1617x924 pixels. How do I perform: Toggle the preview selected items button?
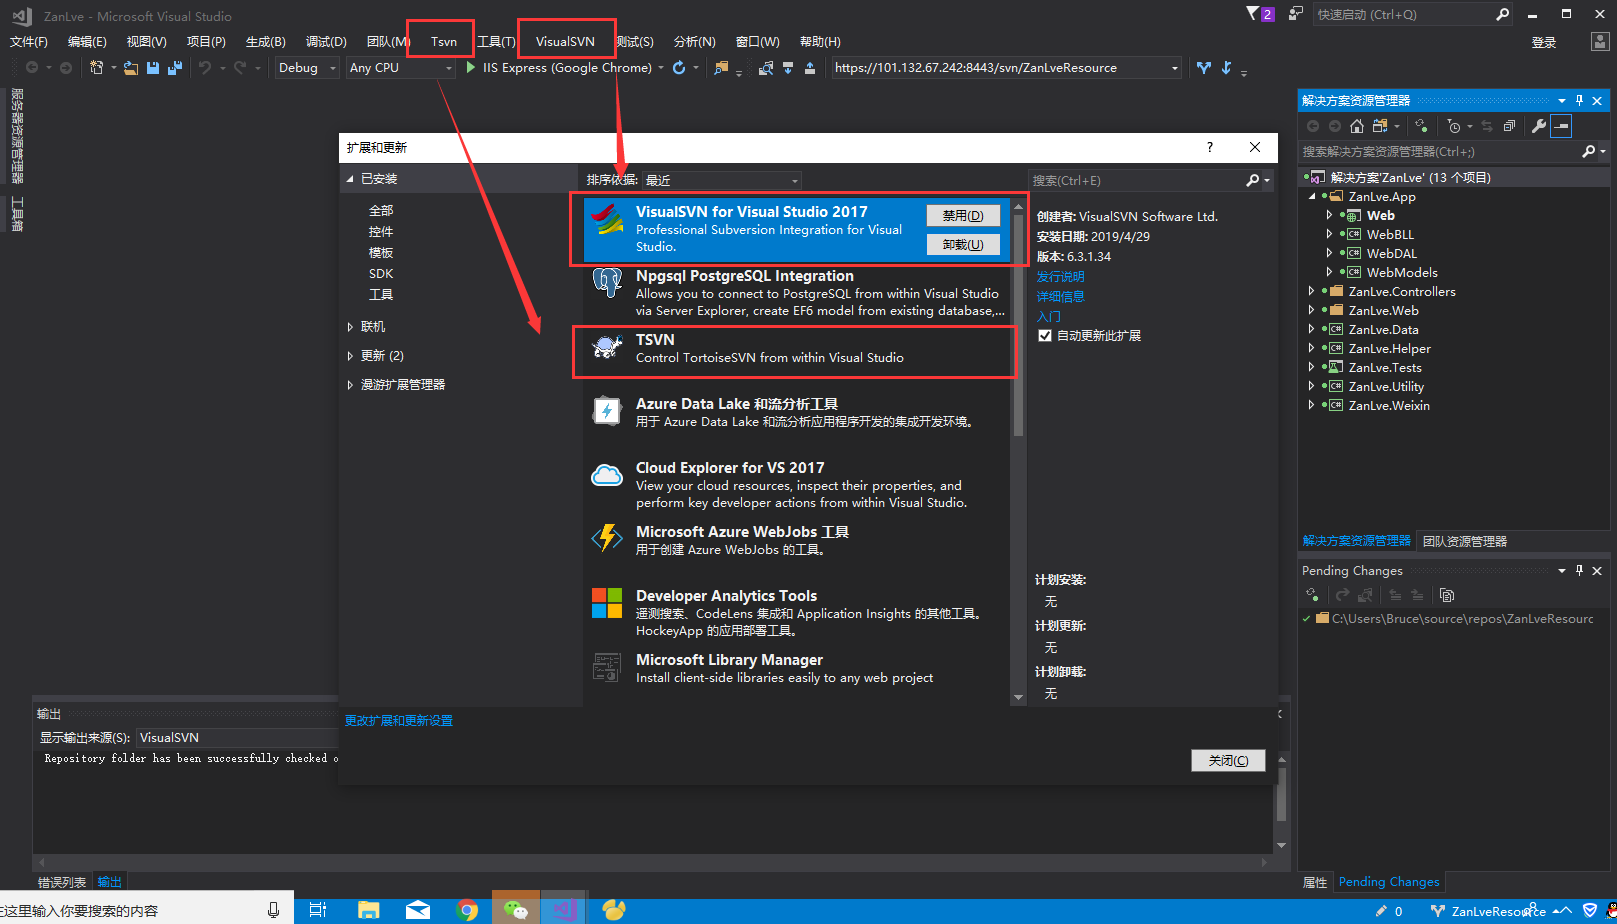[1561, 126]
